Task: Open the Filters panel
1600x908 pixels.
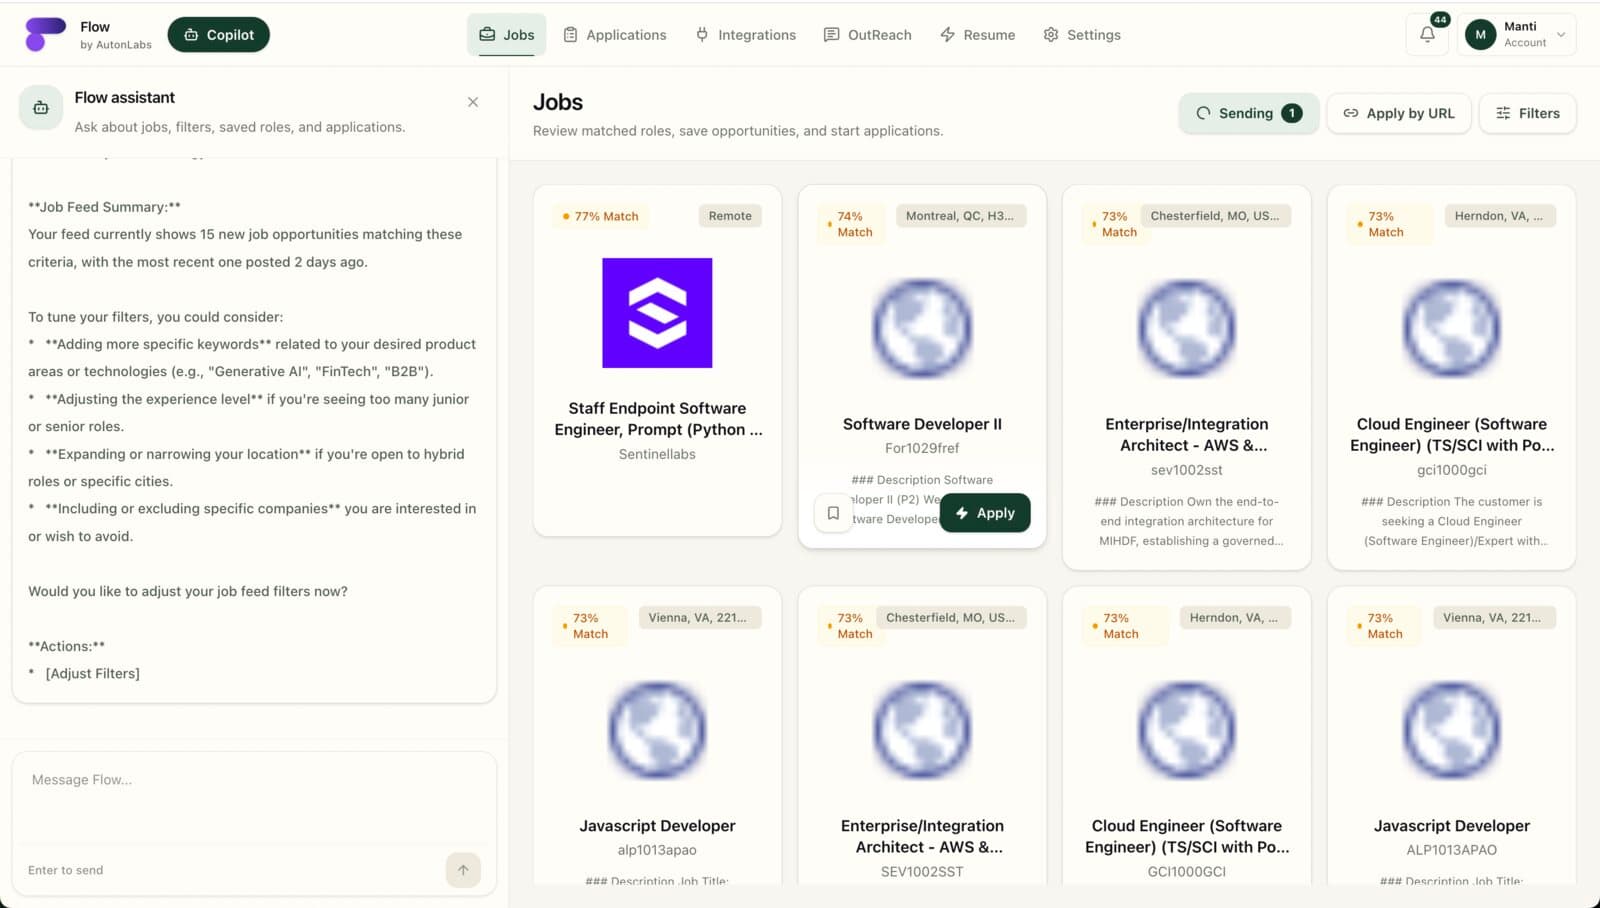Action: pos(1527,113)
